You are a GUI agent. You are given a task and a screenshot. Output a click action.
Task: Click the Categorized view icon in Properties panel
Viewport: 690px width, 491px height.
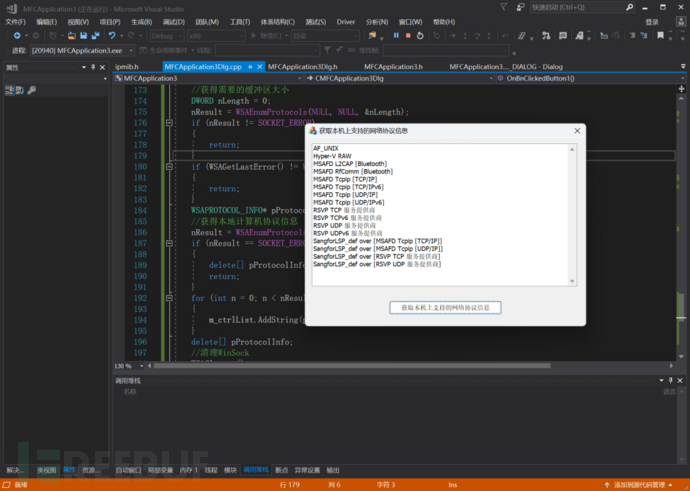click(x=10, y=90)
